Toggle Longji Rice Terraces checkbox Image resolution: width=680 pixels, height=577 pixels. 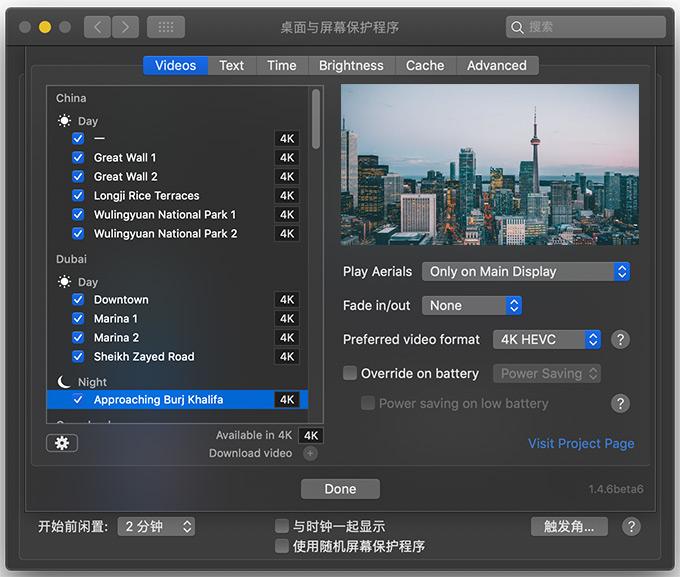(x=78, y=196)
